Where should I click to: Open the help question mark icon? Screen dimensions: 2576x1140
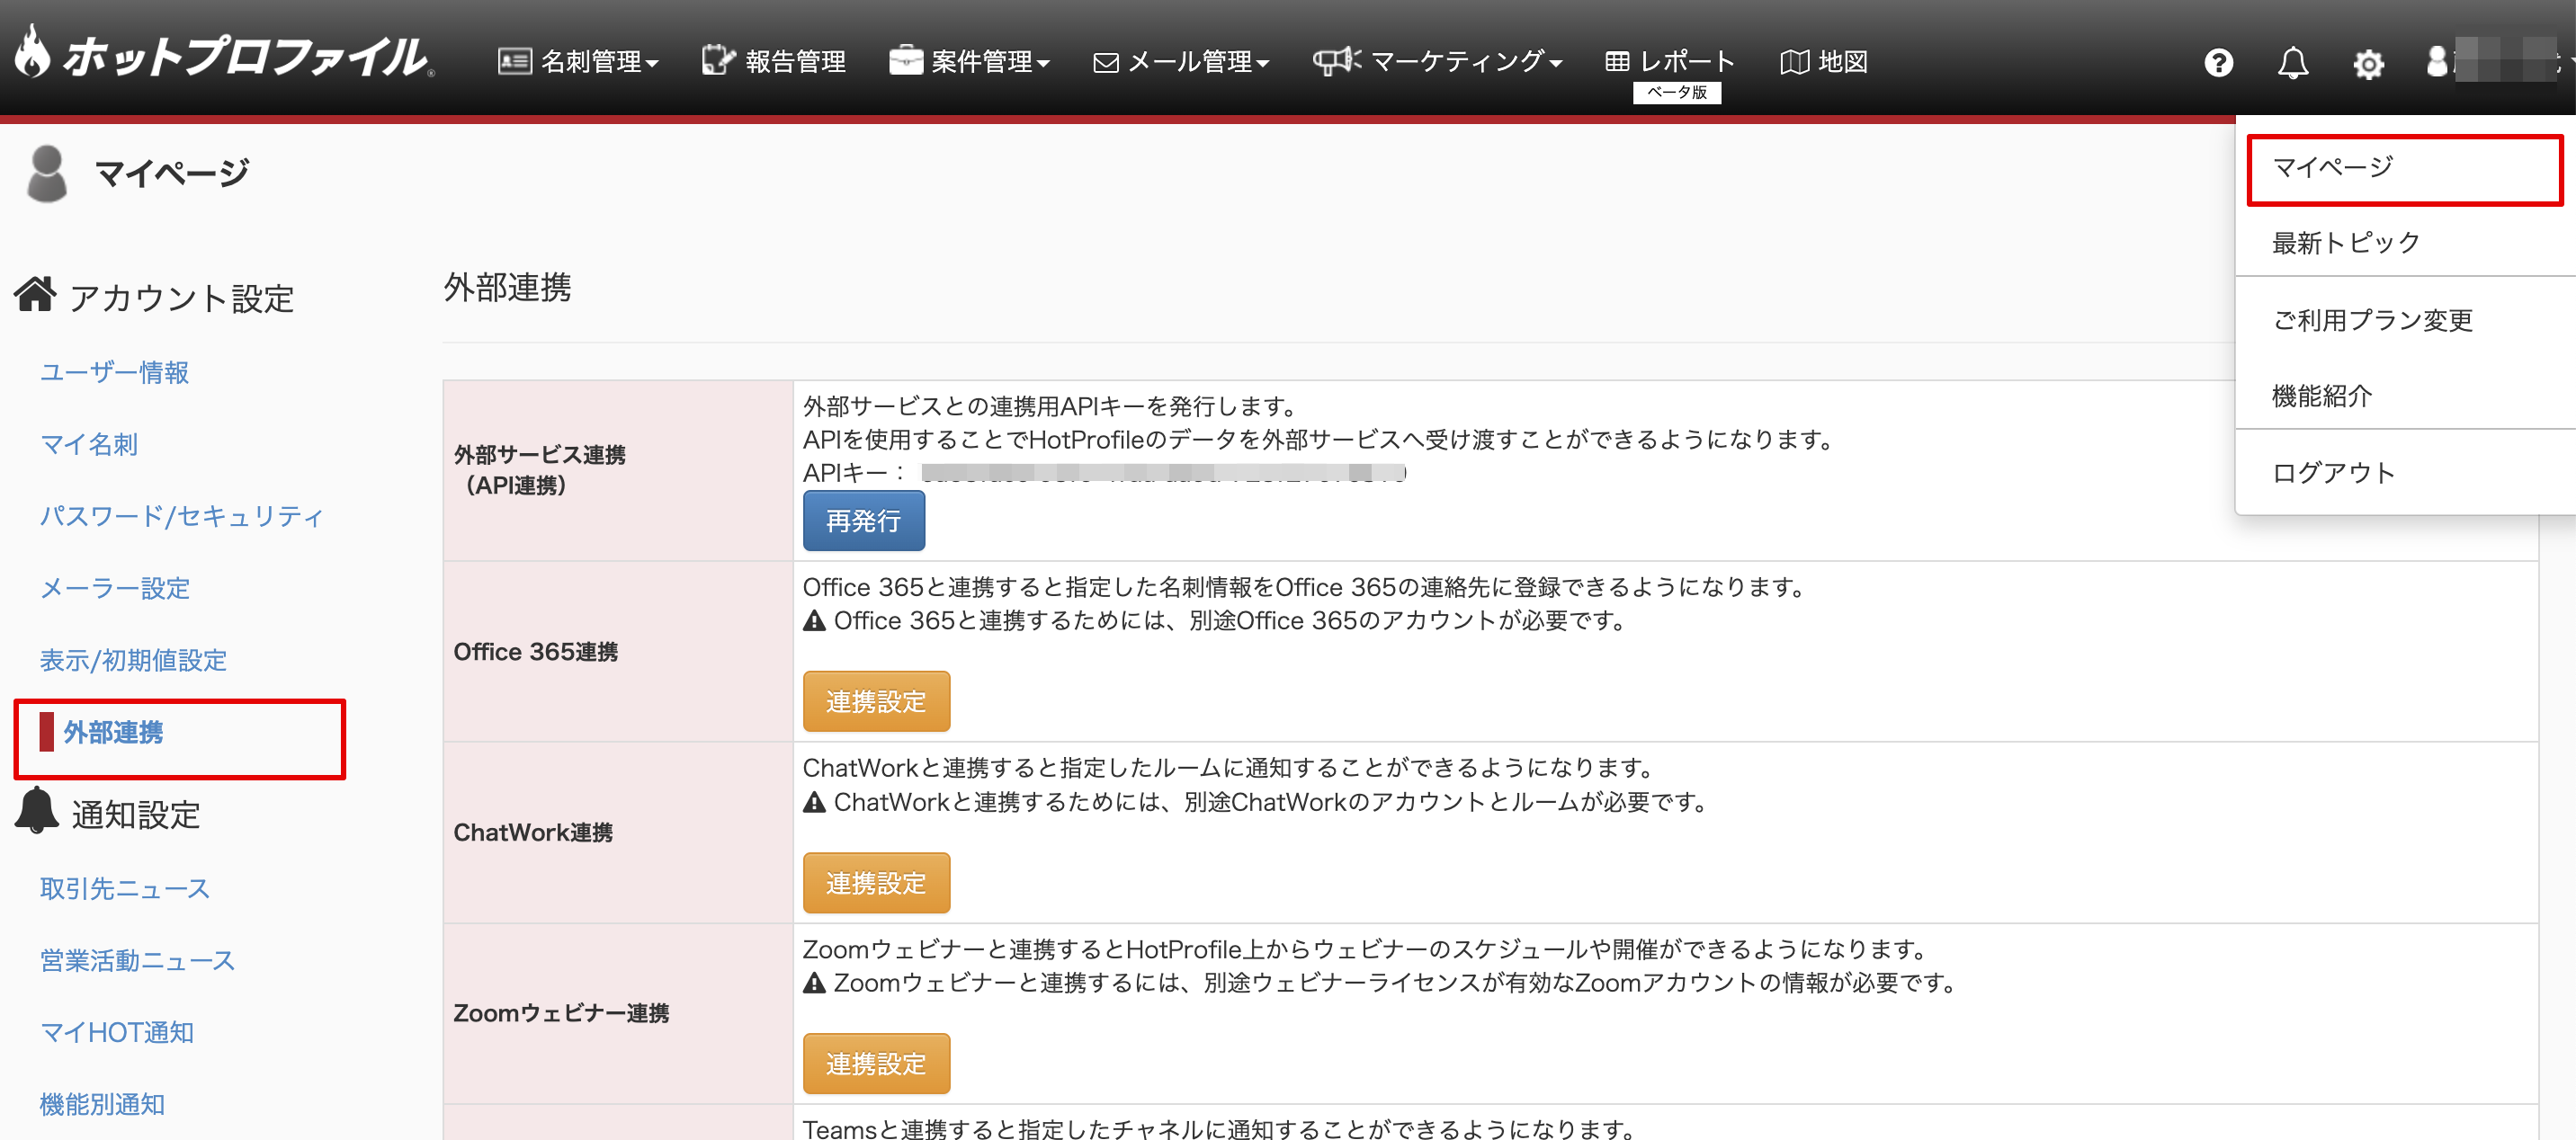2218,63
